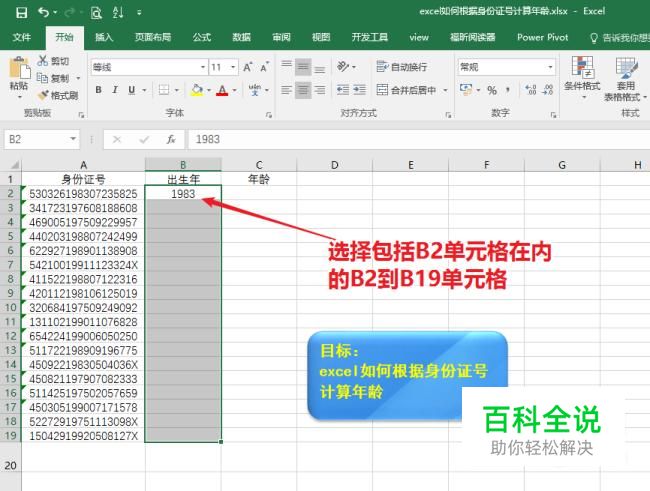Click the 自动换行 wrap text button
The height and width of the screenshot is (491, 650).
[x=402, y=67]
